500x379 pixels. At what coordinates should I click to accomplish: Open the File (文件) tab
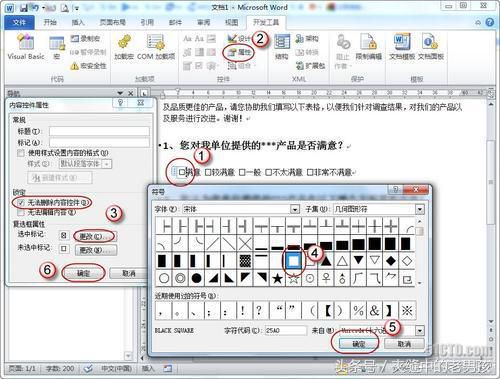(x=19, y=22)
